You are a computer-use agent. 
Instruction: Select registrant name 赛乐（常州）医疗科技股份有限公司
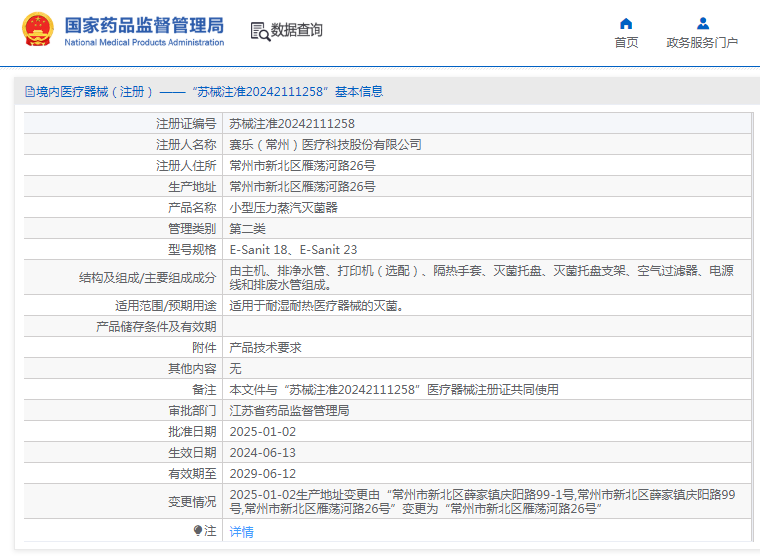coord(325,145)
